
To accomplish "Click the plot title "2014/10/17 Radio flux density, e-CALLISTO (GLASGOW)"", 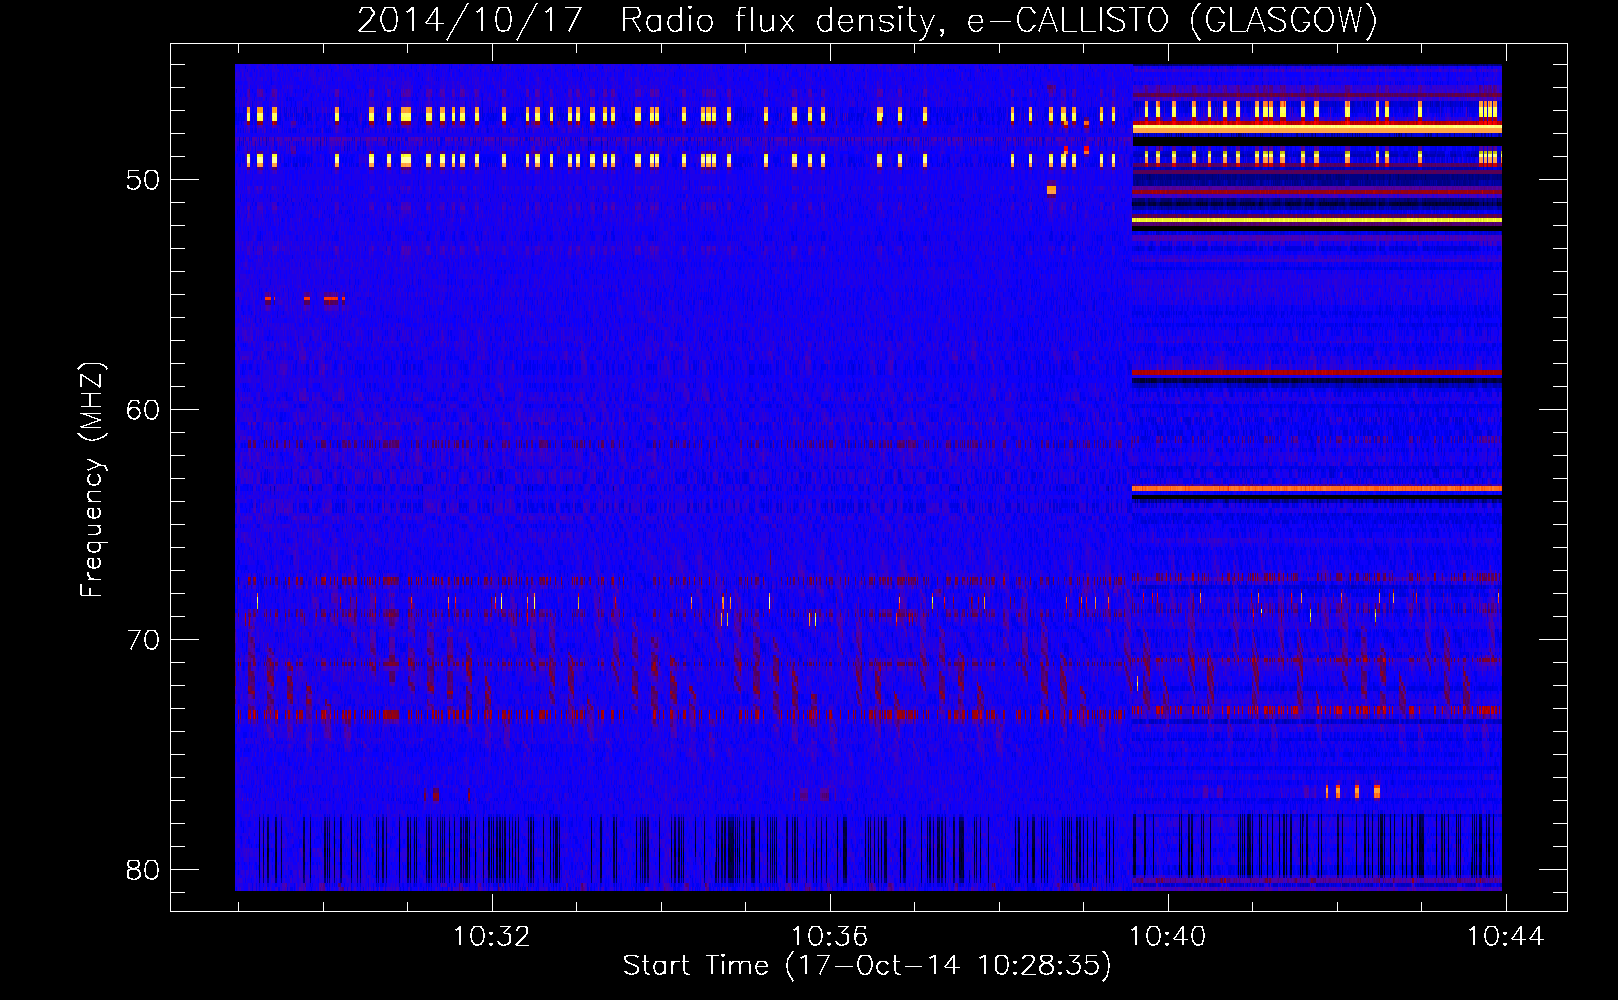I will point(867,20).
